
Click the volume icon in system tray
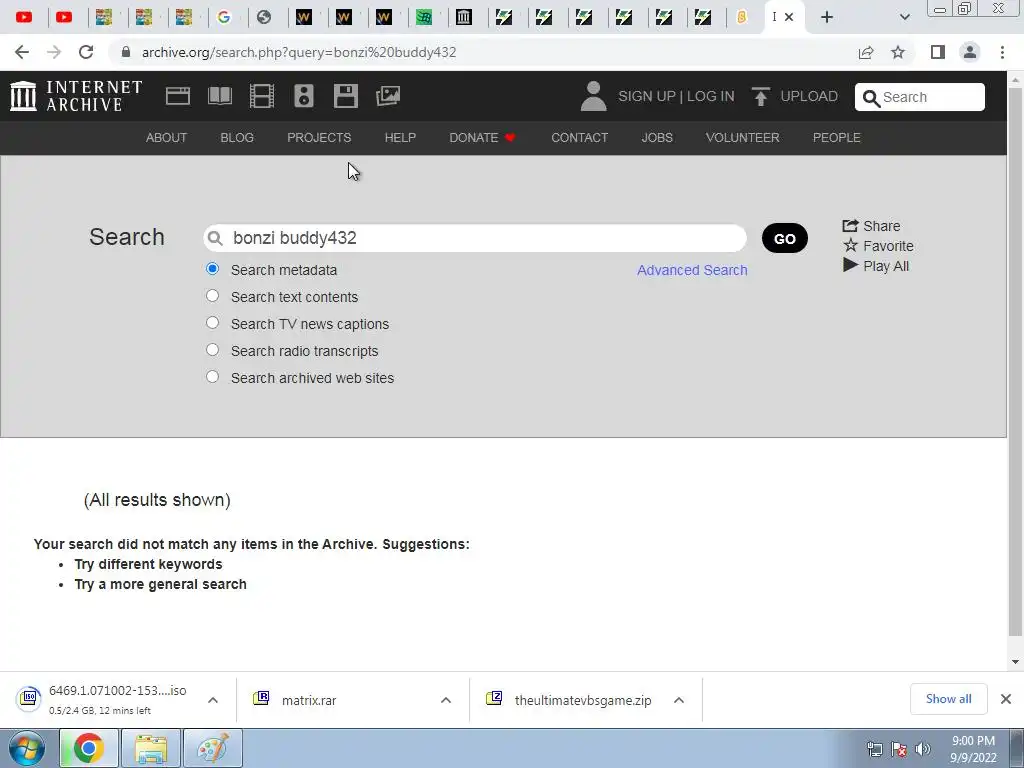923,749
